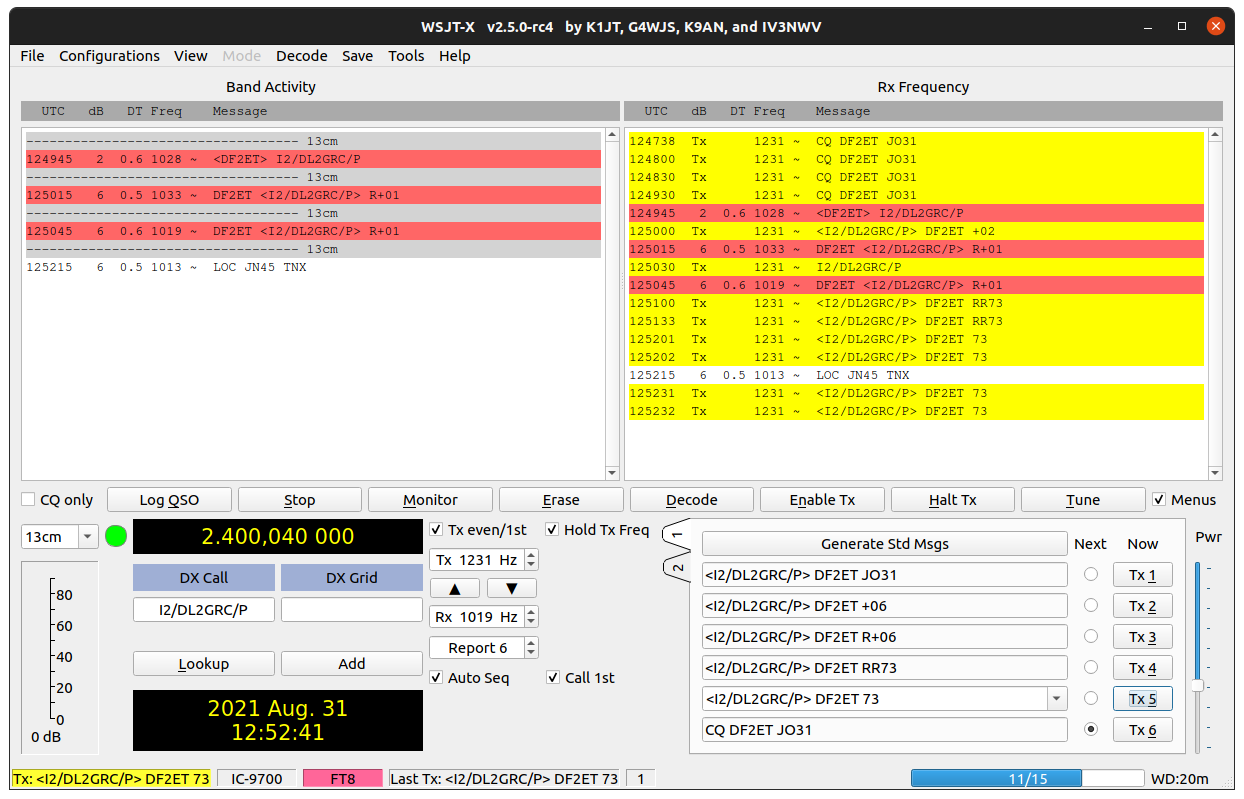Open the View menu
The image size is (1244, 799).
point(190,56)
